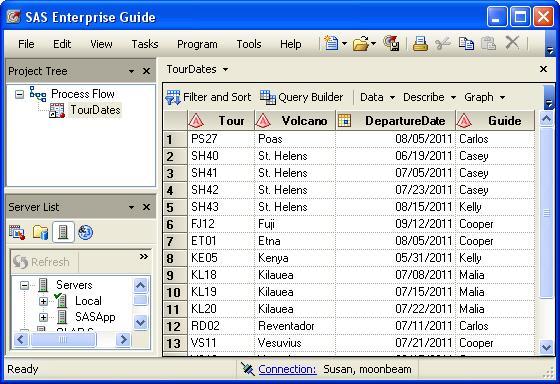The image size is (560, 384).
Task: Open the File menu
Action: coord(26,44)
